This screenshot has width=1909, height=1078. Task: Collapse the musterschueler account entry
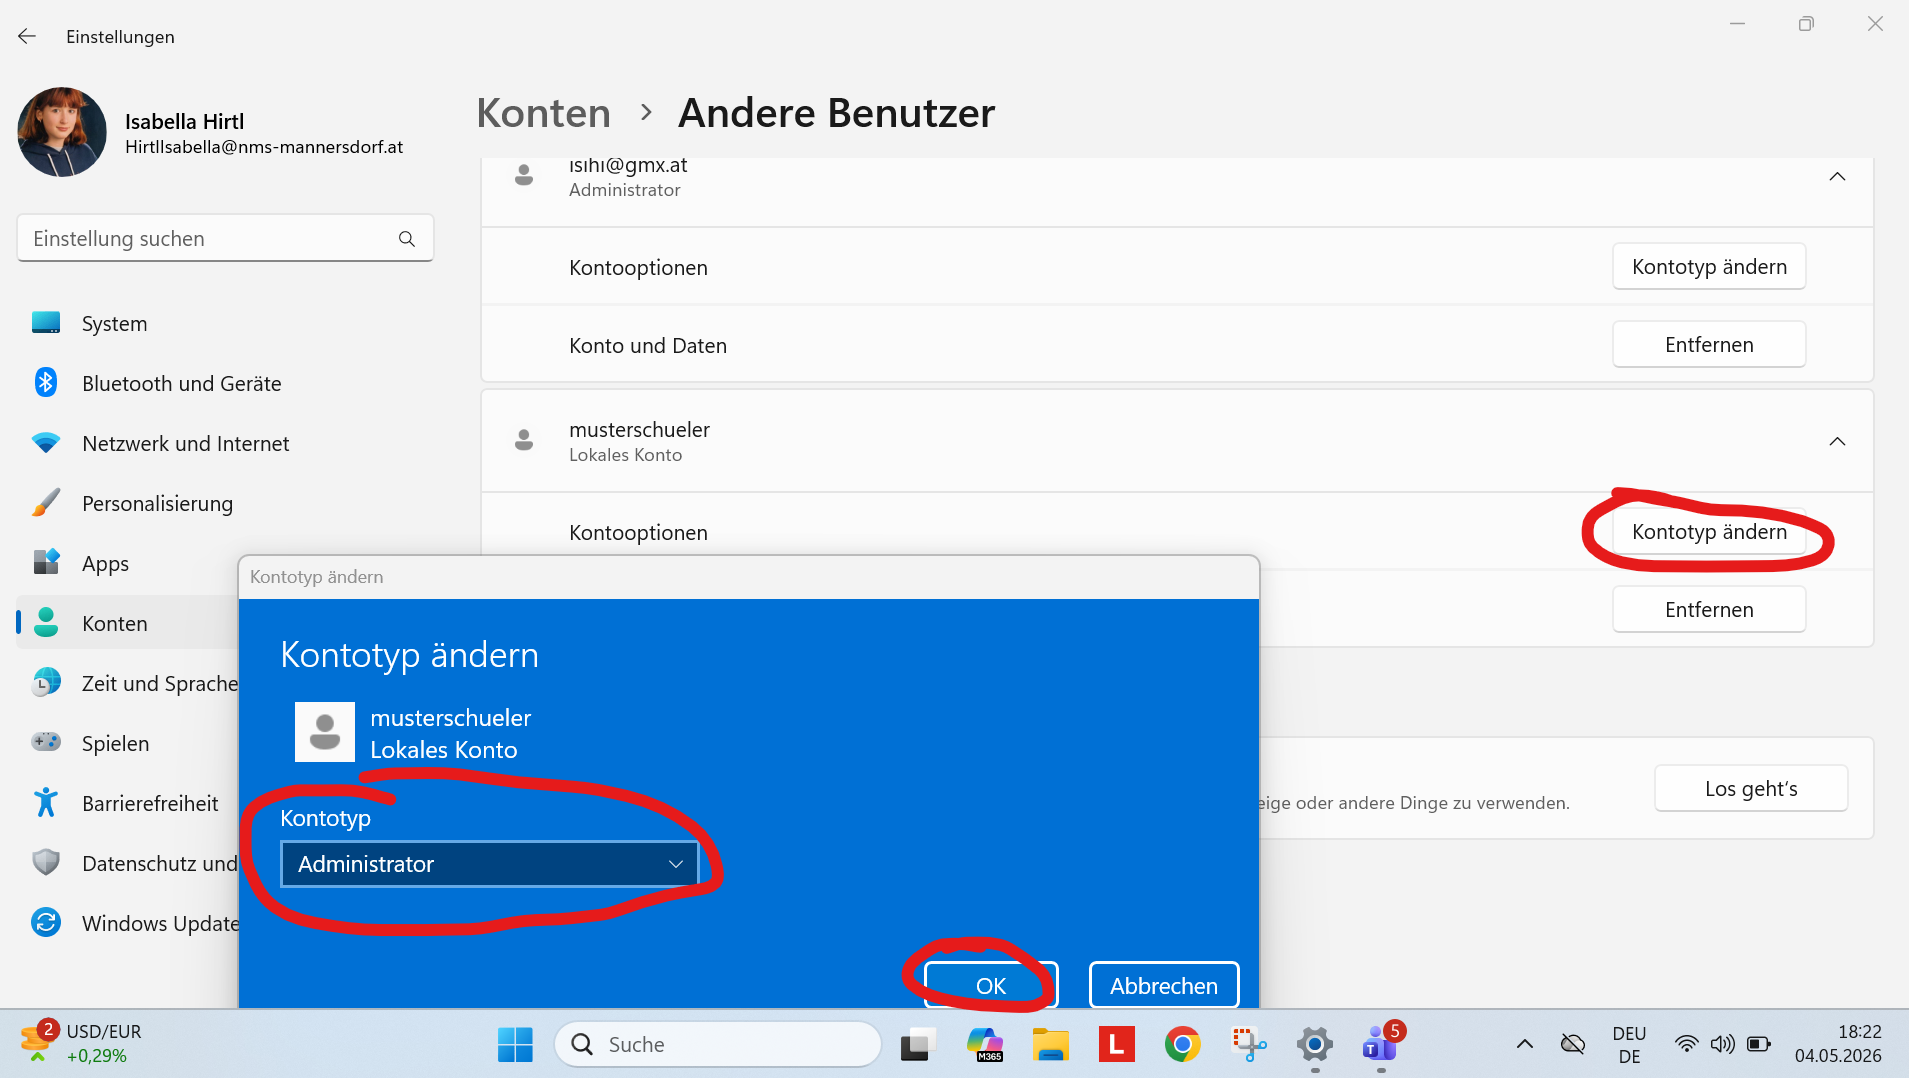pyautogui.click(x=1837, y=441)
